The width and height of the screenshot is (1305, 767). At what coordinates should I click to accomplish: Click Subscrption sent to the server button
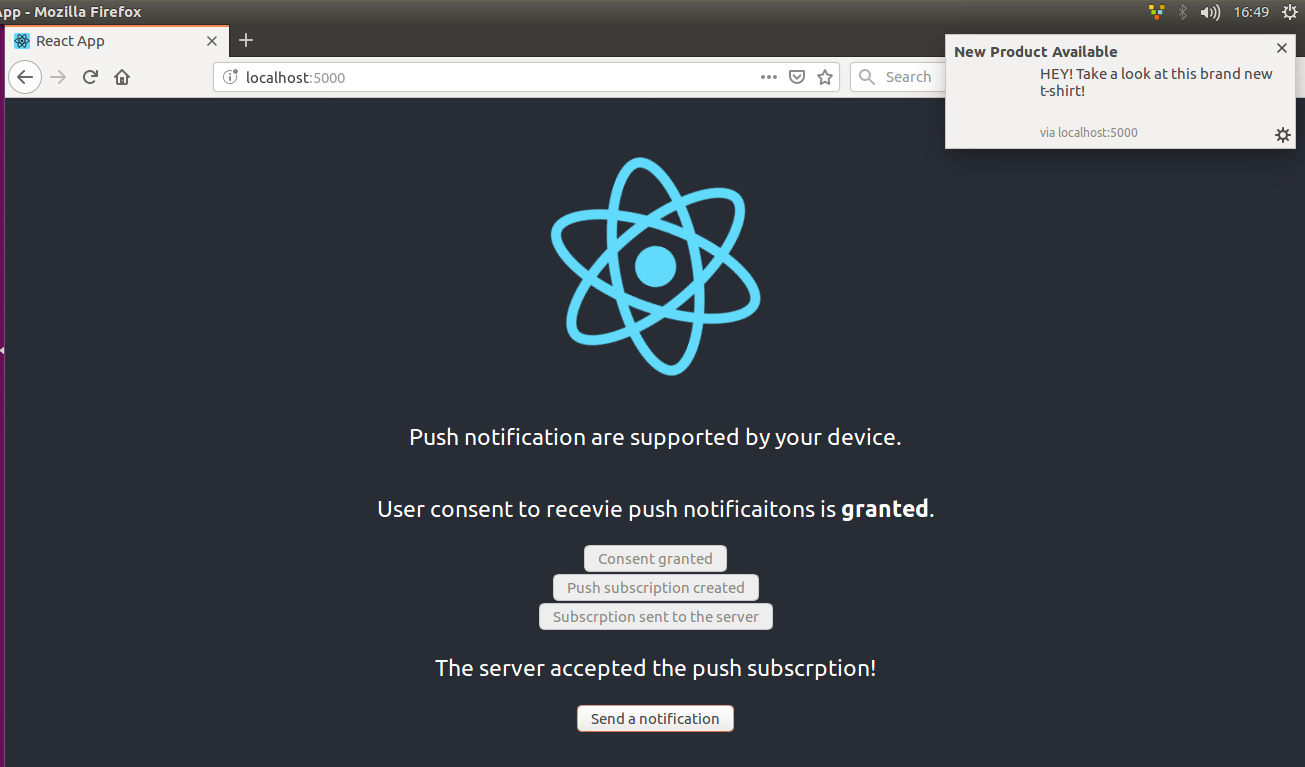pyautogui.click(x=656, y=617)
